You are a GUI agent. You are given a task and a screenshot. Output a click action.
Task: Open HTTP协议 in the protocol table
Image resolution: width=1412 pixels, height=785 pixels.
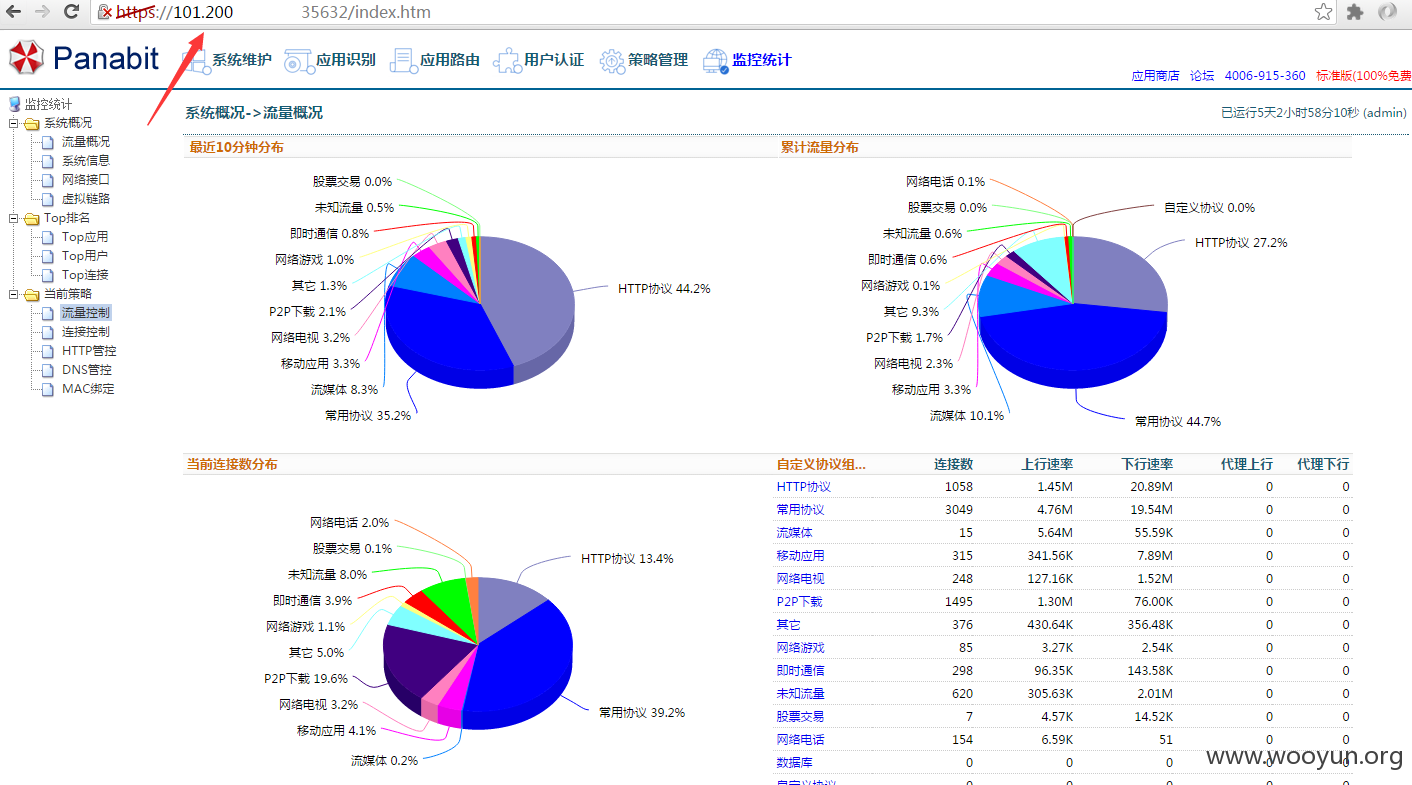click(x=804, y=487)
